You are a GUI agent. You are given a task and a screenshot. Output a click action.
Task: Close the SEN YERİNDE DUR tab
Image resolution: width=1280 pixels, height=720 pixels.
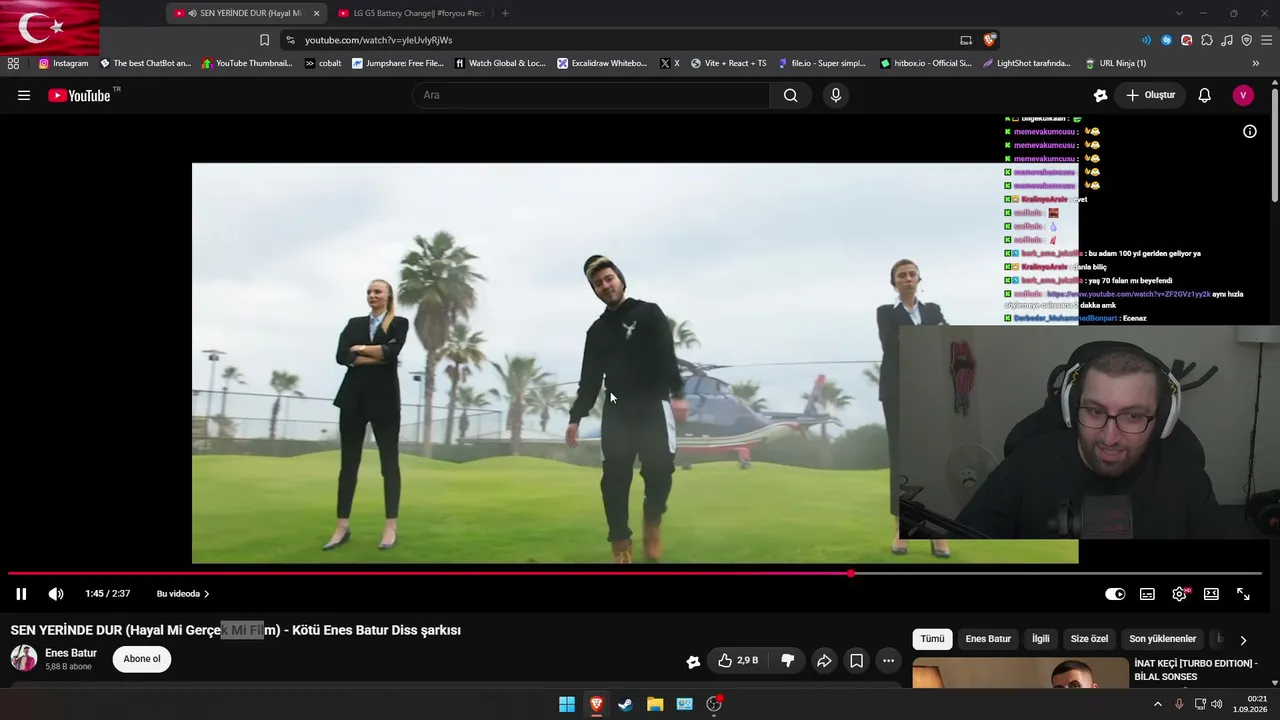317,13
